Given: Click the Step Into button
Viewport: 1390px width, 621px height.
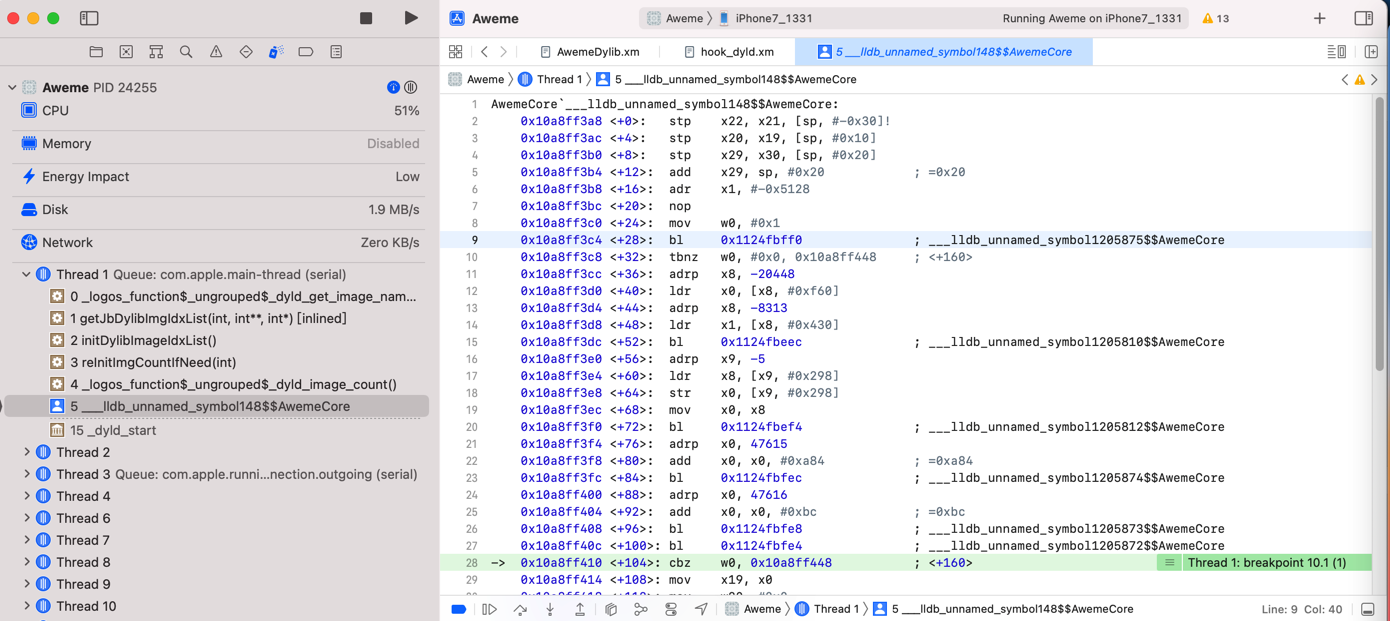Looking at the screenshot, I should click(550, 609).
